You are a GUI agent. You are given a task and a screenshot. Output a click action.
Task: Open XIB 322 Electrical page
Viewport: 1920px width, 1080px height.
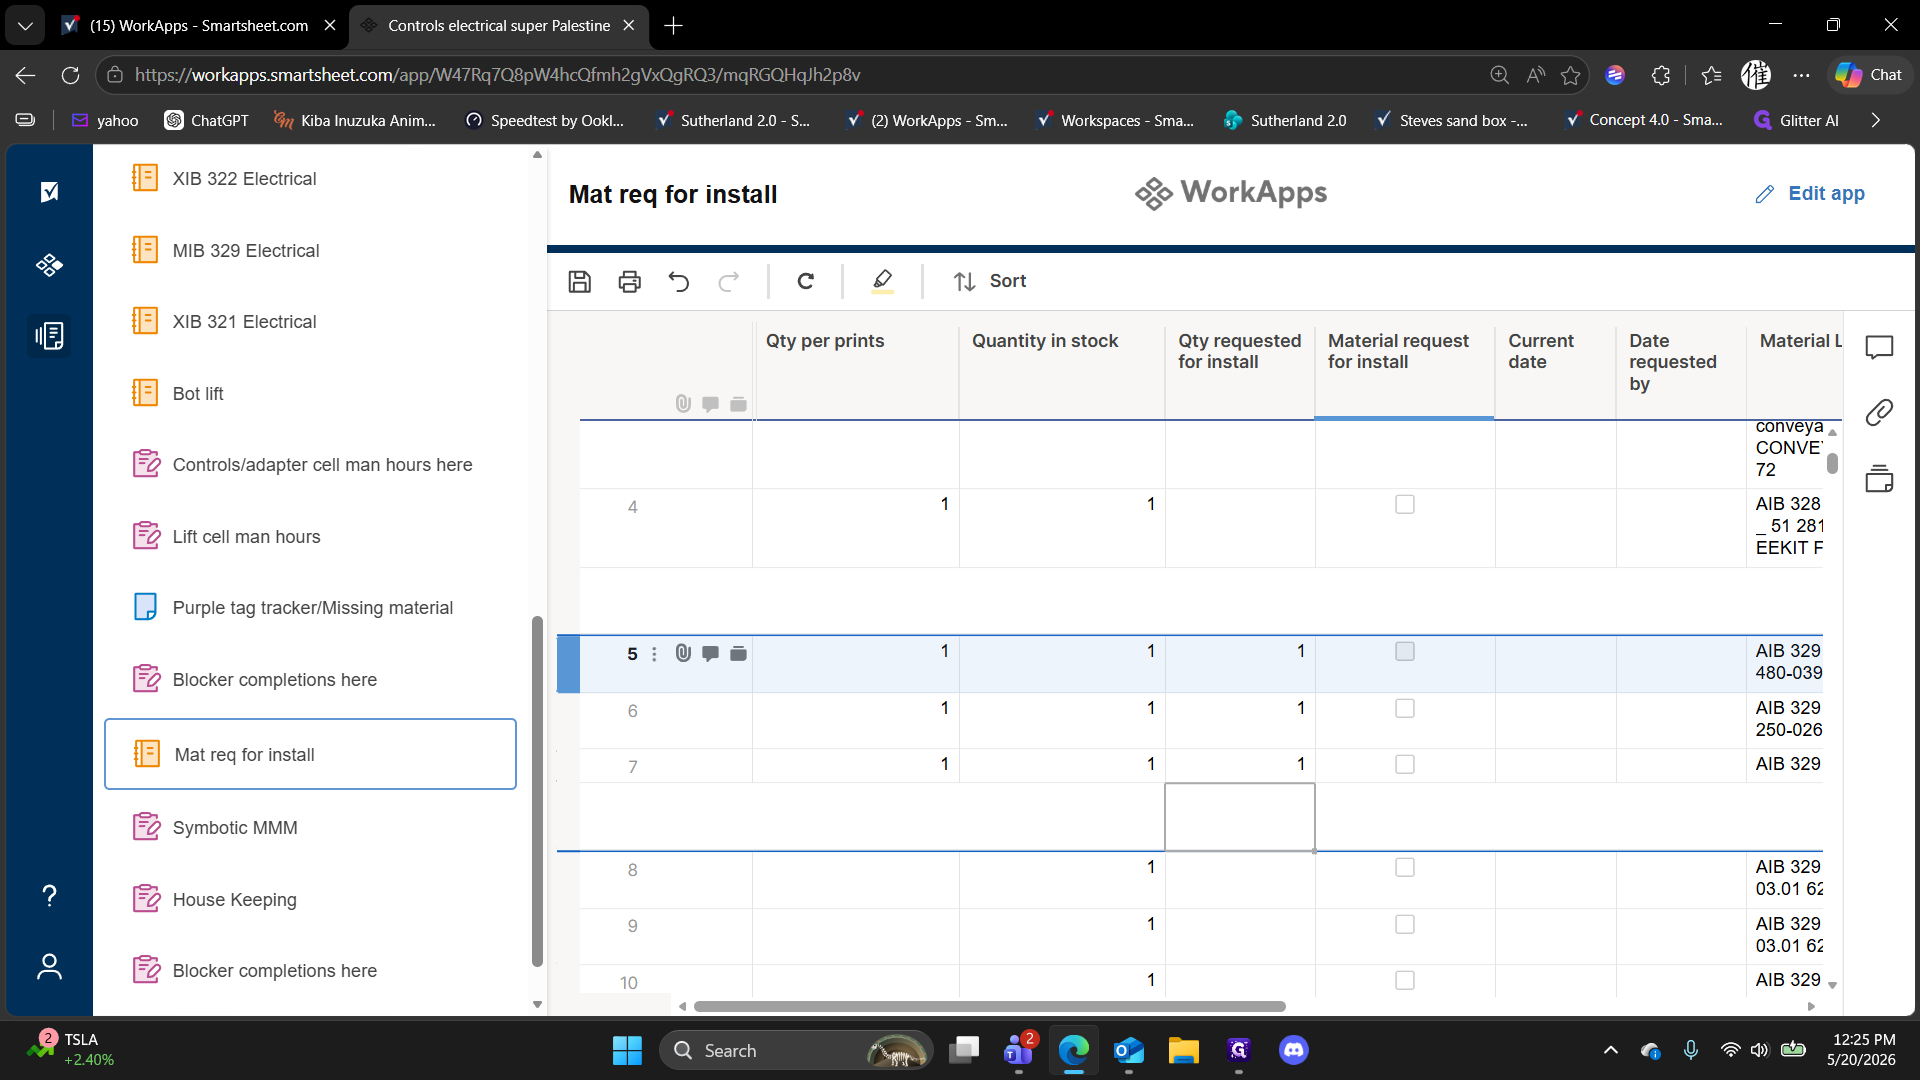click(310, 179)
